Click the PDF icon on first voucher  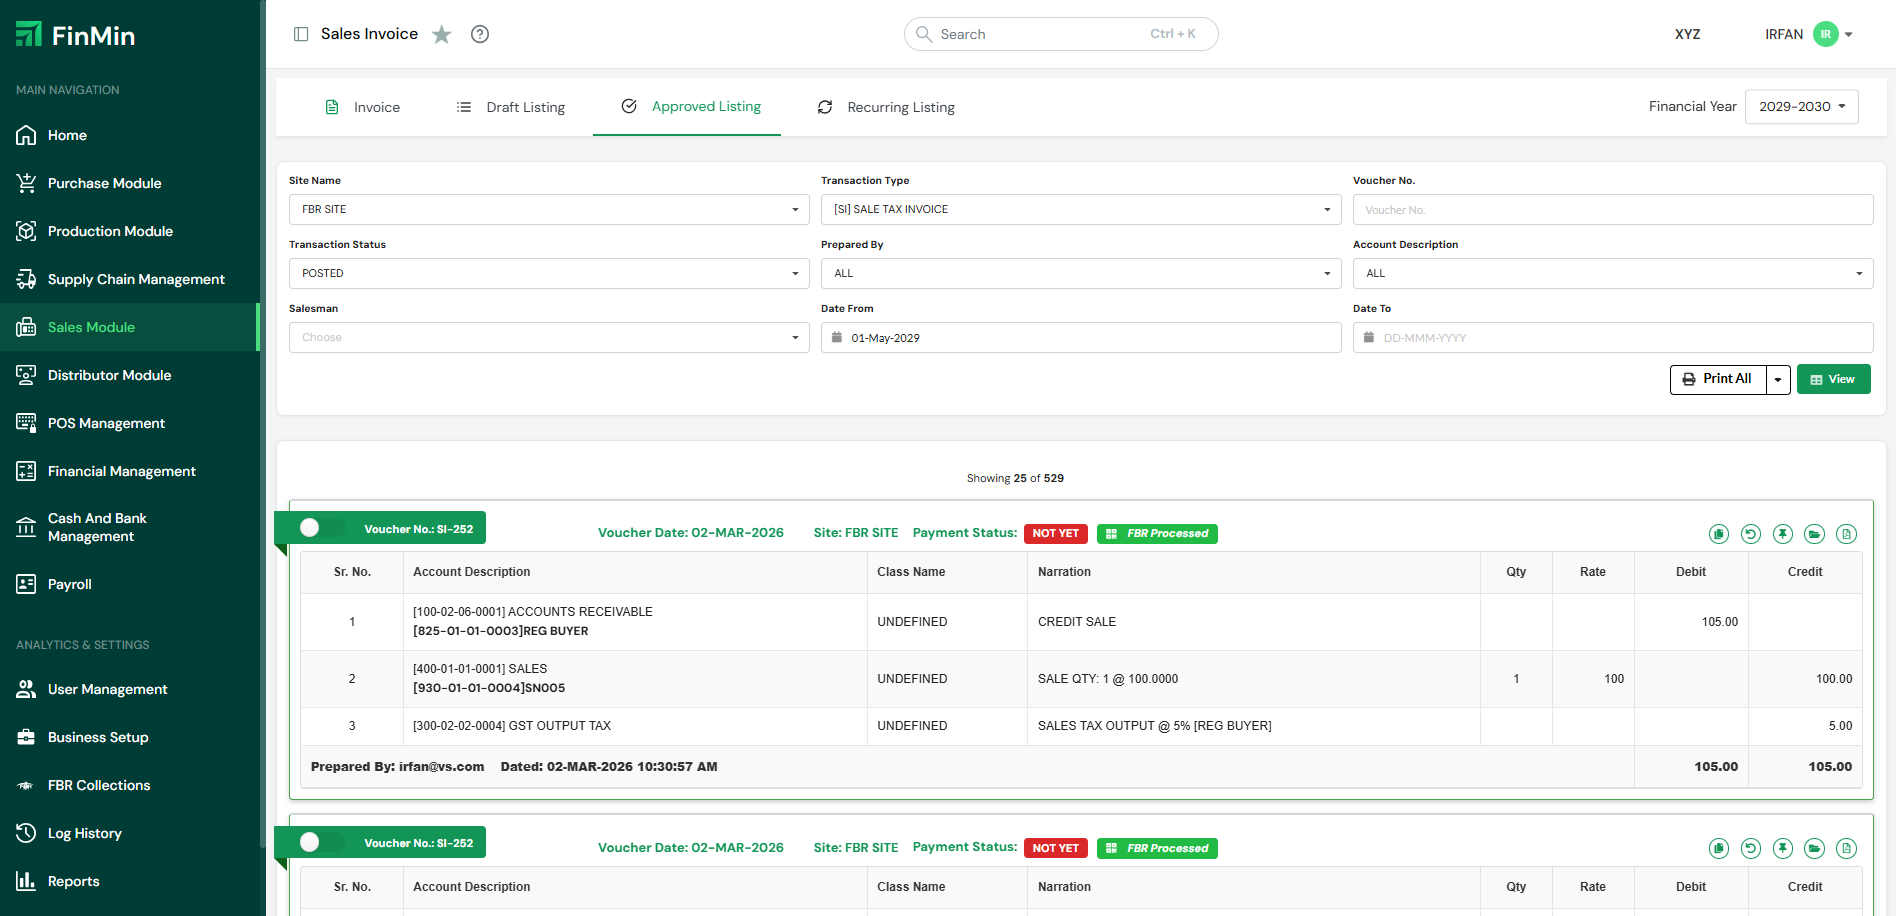tap(1846, 534)
